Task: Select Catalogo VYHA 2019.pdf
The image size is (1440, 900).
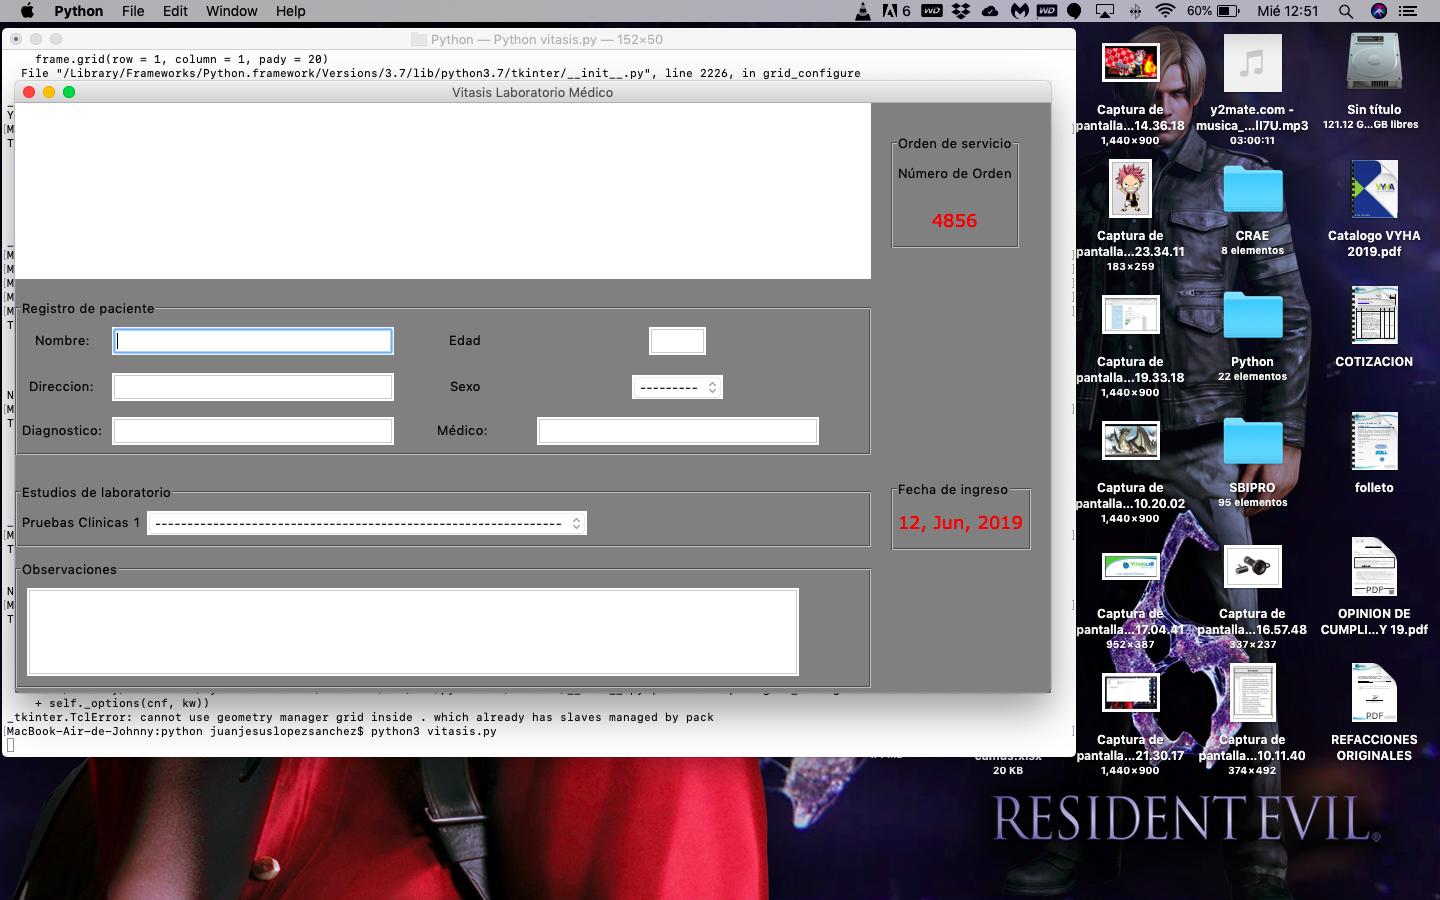Action: click(x=1374, y=189)
